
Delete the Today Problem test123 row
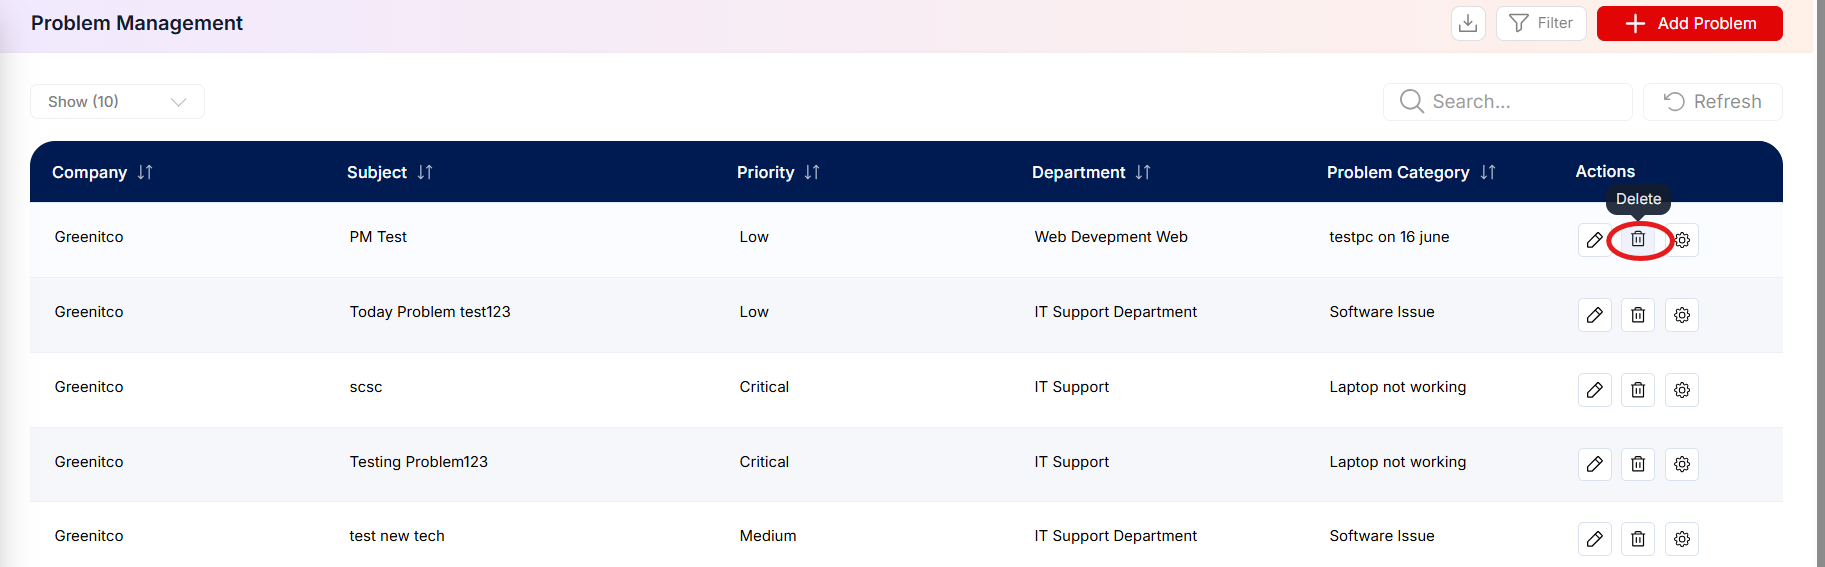click(x=1638, y=315)
